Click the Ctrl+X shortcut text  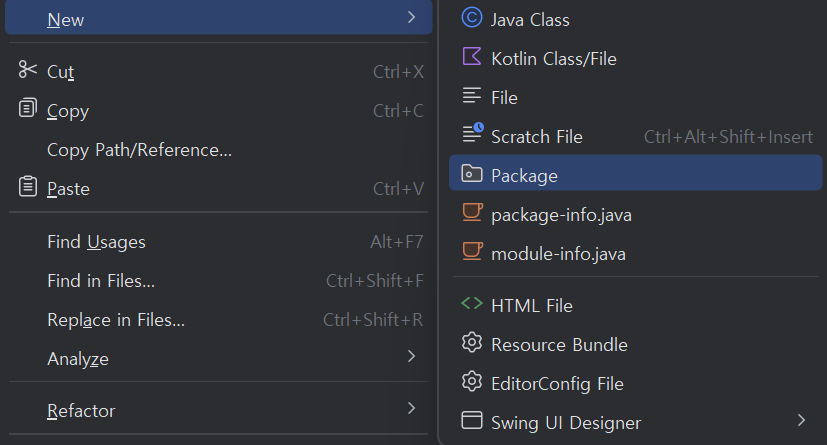pos(398,71)
